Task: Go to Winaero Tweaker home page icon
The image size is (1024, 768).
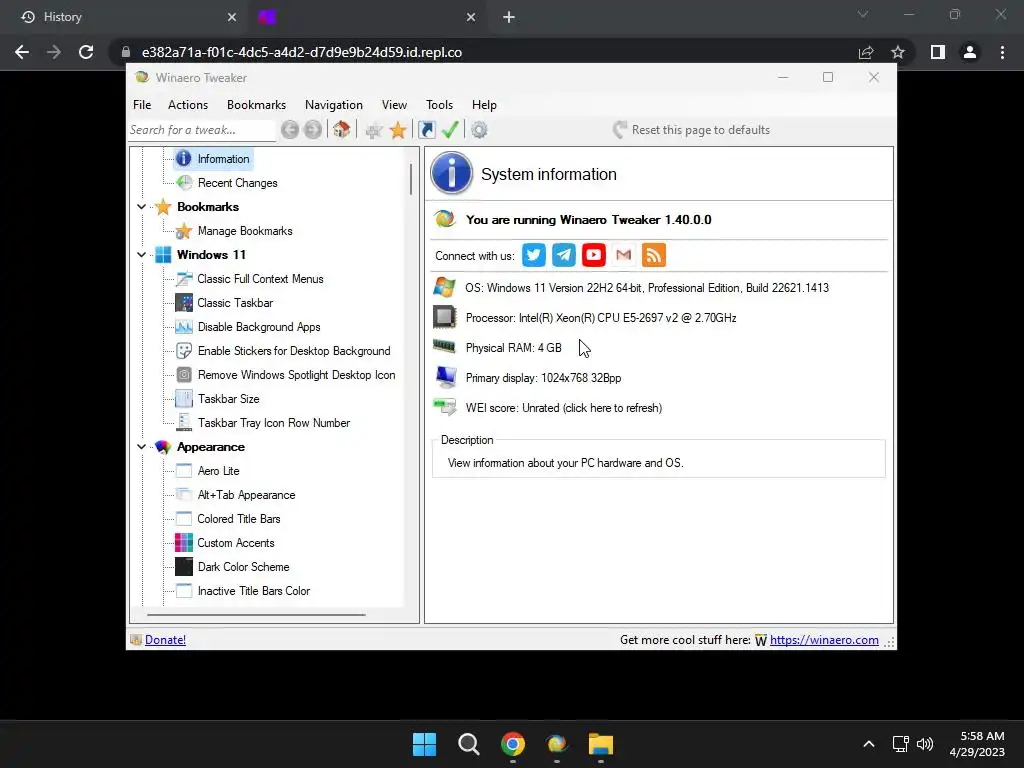Action: [342, 129]
